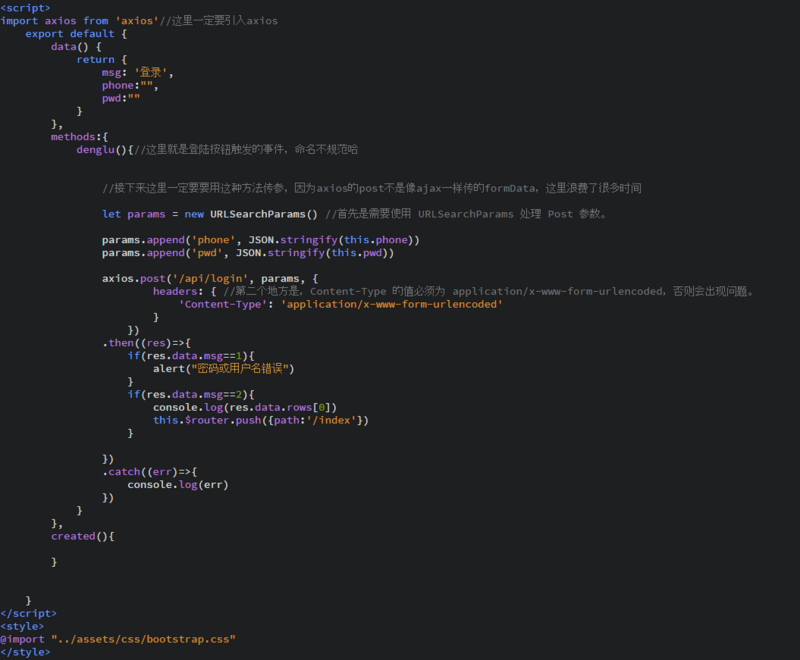
Task: Click the "headers: {" key
Action: click(x=185, y=291)
